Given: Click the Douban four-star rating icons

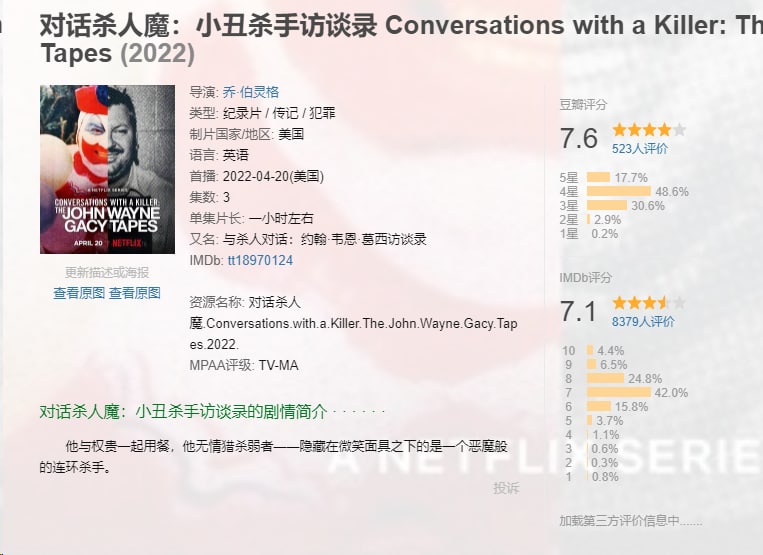Looking at the screenshot, I should coord(649,130).
